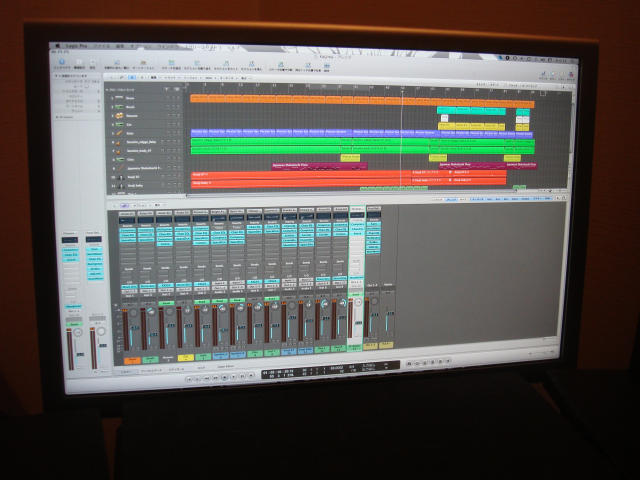Screen dimensions: 640x480
Task: Click the orange instrument icon on track 6
Action: (x=119, y=142)
